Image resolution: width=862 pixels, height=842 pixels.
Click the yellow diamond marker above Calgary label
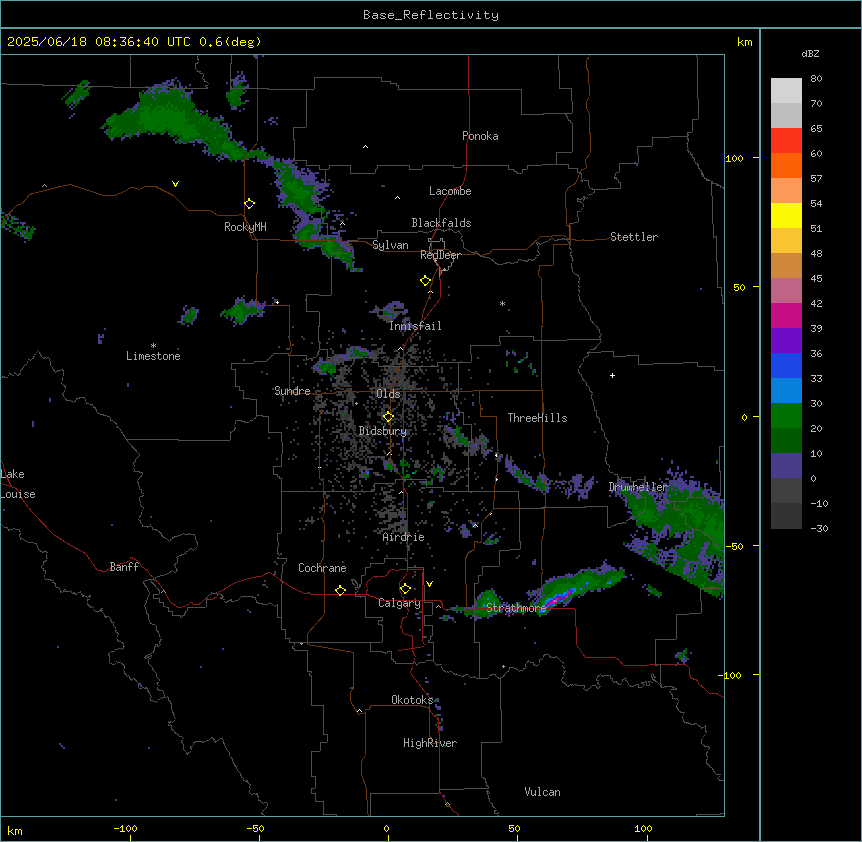pos(405,589)
